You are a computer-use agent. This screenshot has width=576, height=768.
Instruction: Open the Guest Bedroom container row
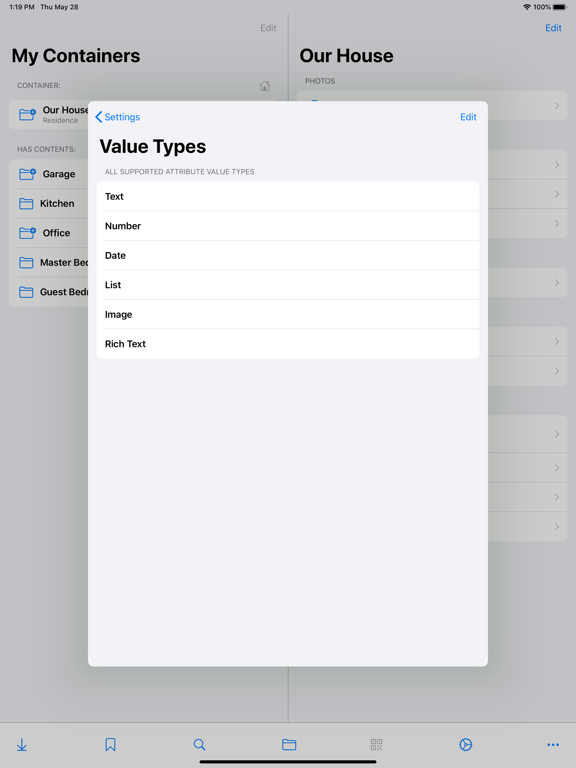click(x=49, y=292)
